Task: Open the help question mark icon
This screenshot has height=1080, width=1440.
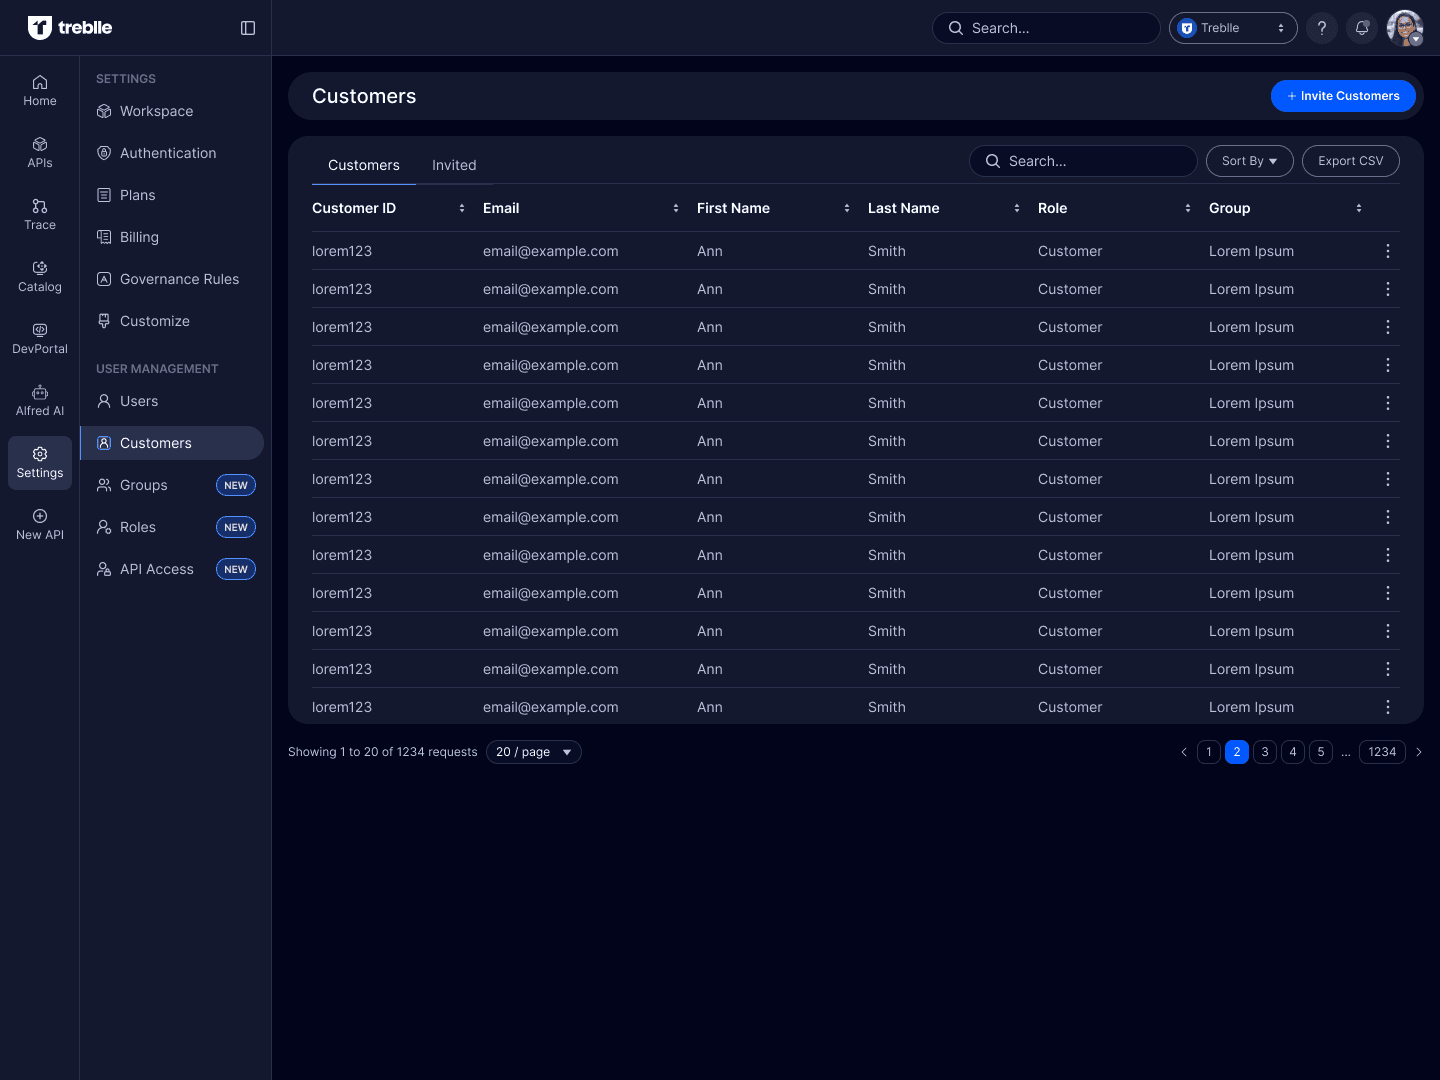Action: 1322,28
